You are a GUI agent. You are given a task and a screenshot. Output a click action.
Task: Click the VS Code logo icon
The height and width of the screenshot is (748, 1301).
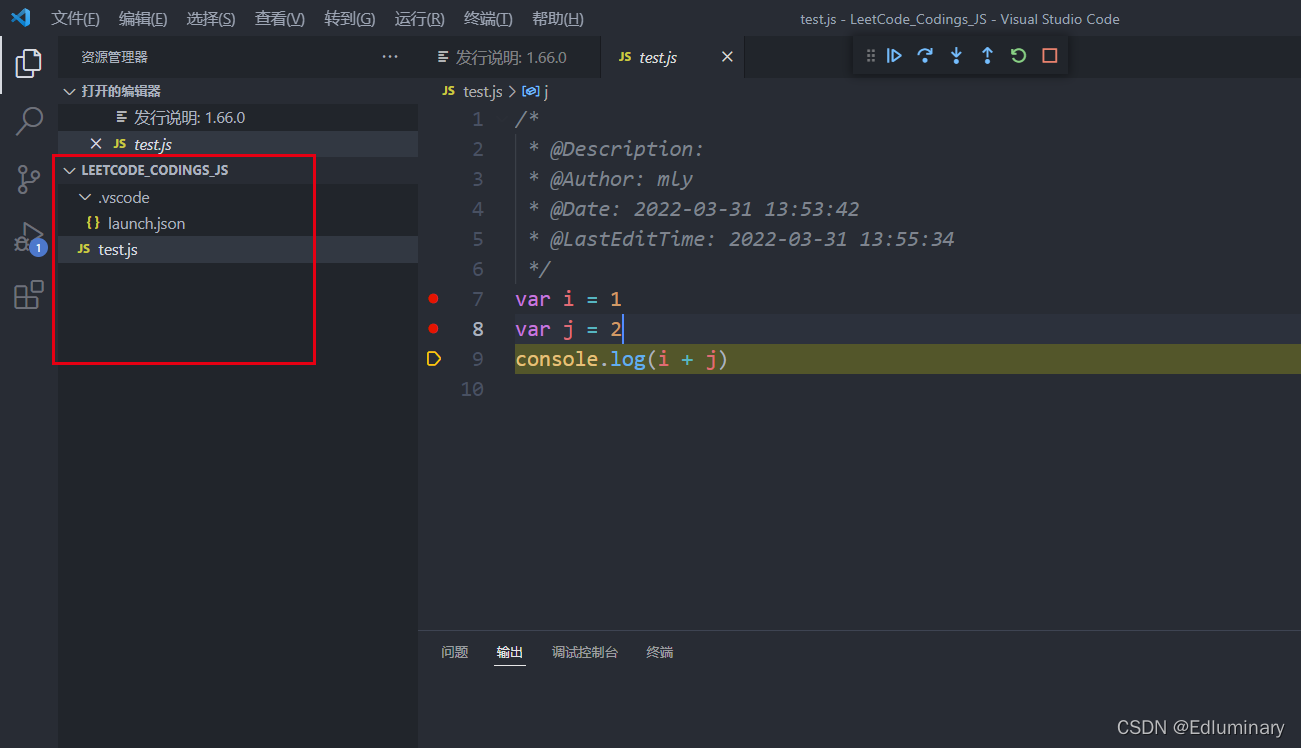point(20,18)
